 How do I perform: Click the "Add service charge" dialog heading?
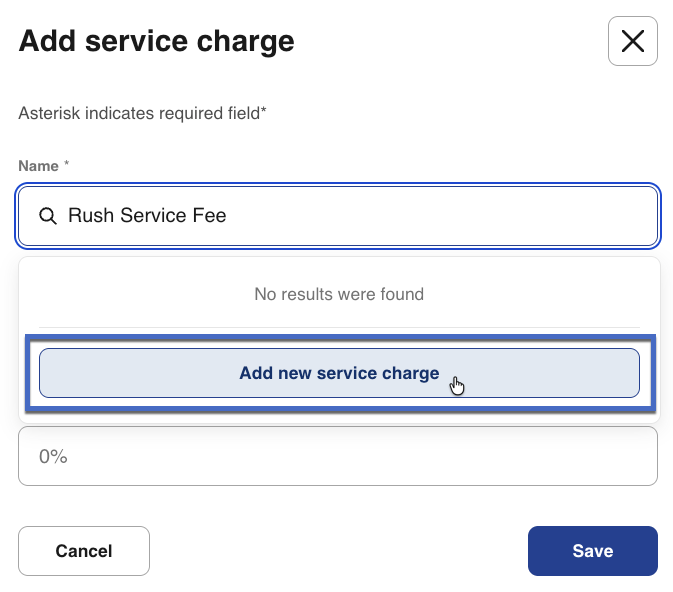pos(156,41)
